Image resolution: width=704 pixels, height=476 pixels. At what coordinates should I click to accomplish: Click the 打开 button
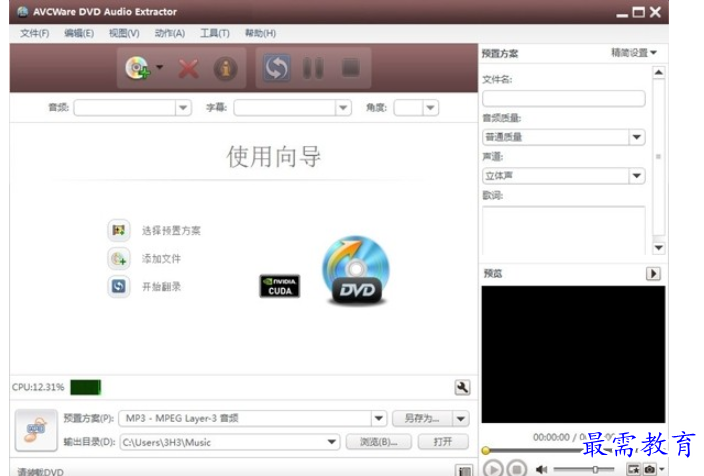point(443,442)
